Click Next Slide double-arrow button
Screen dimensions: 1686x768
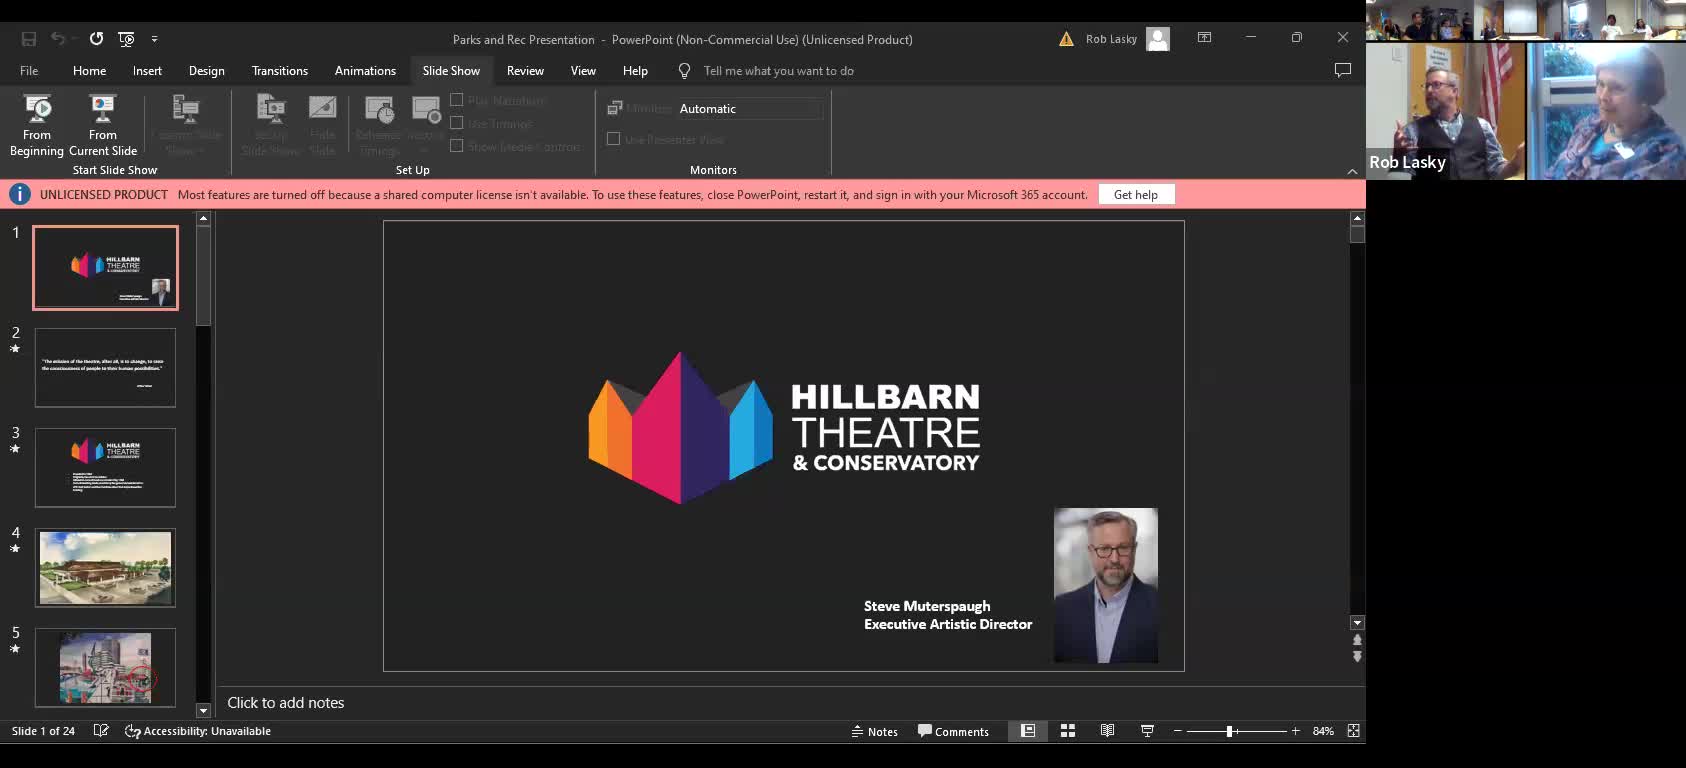1357,657
